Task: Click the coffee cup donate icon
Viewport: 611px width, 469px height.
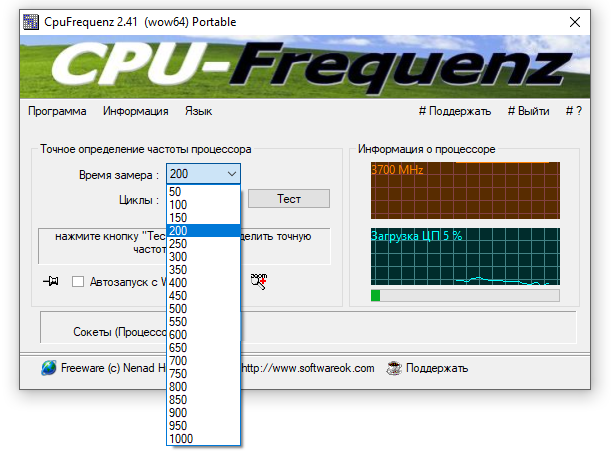Action: [394, 368]
